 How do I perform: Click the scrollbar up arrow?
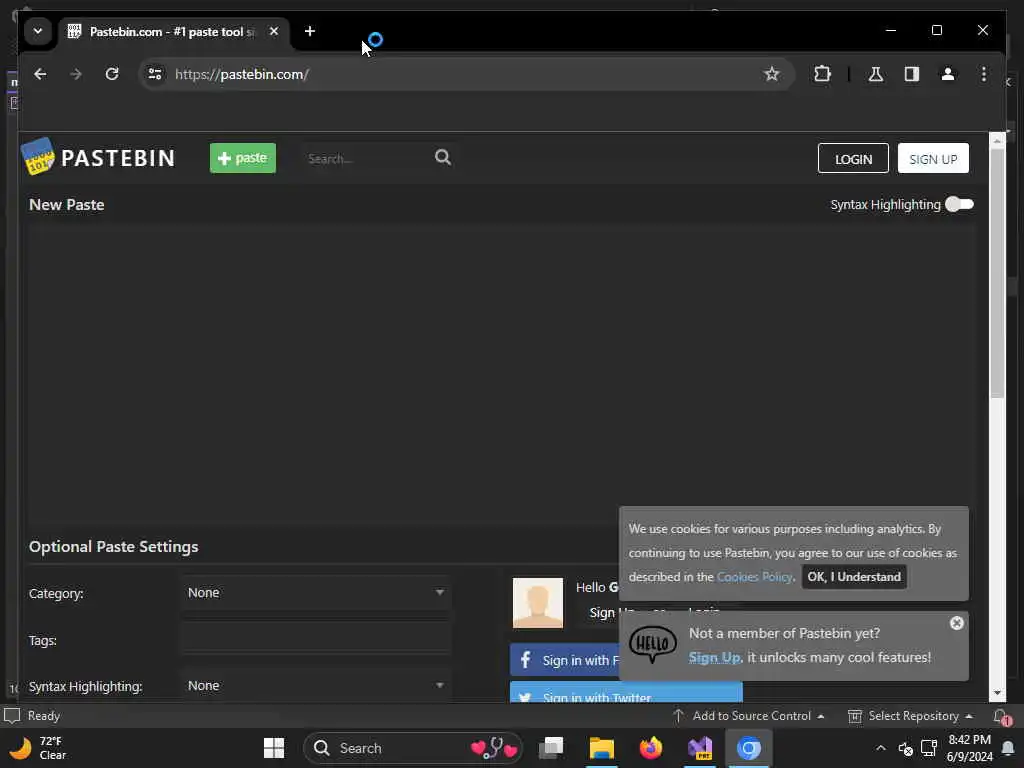coord(997,140)
